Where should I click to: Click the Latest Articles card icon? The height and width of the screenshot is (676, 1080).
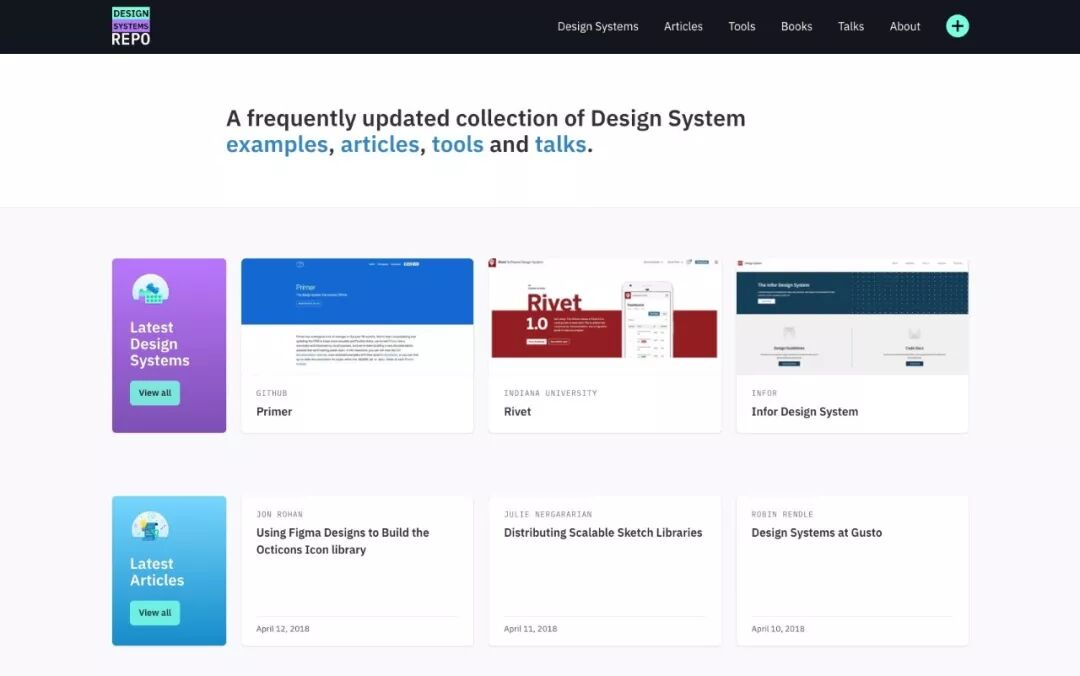click(x=150, y=526)
